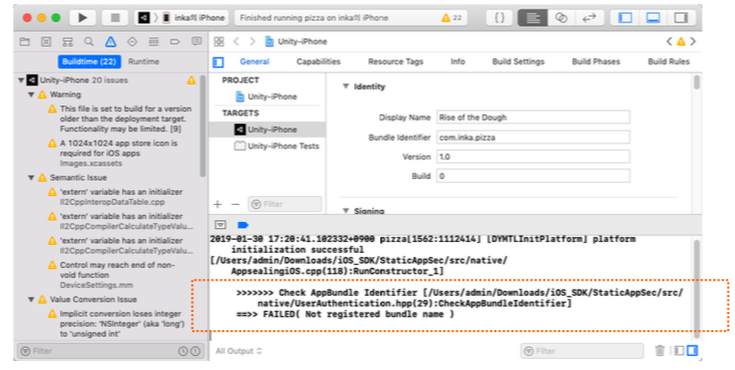Select the Runtime issues button

pyautogui.click(x=143, y=61)
